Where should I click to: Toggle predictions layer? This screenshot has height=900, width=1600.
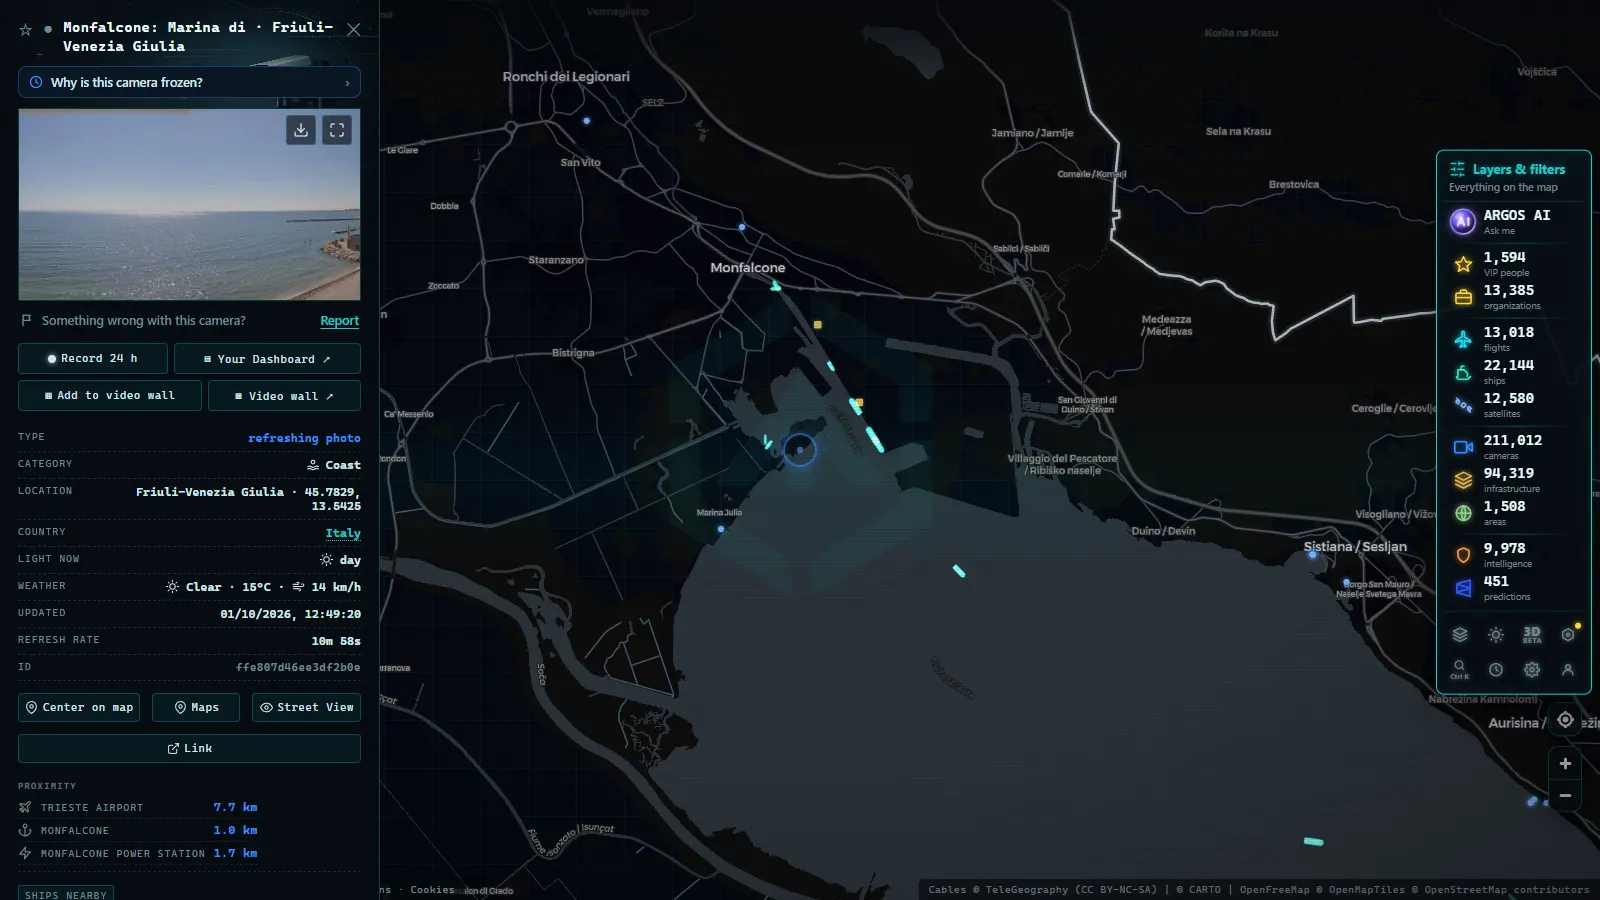(x=1514, y=588)
